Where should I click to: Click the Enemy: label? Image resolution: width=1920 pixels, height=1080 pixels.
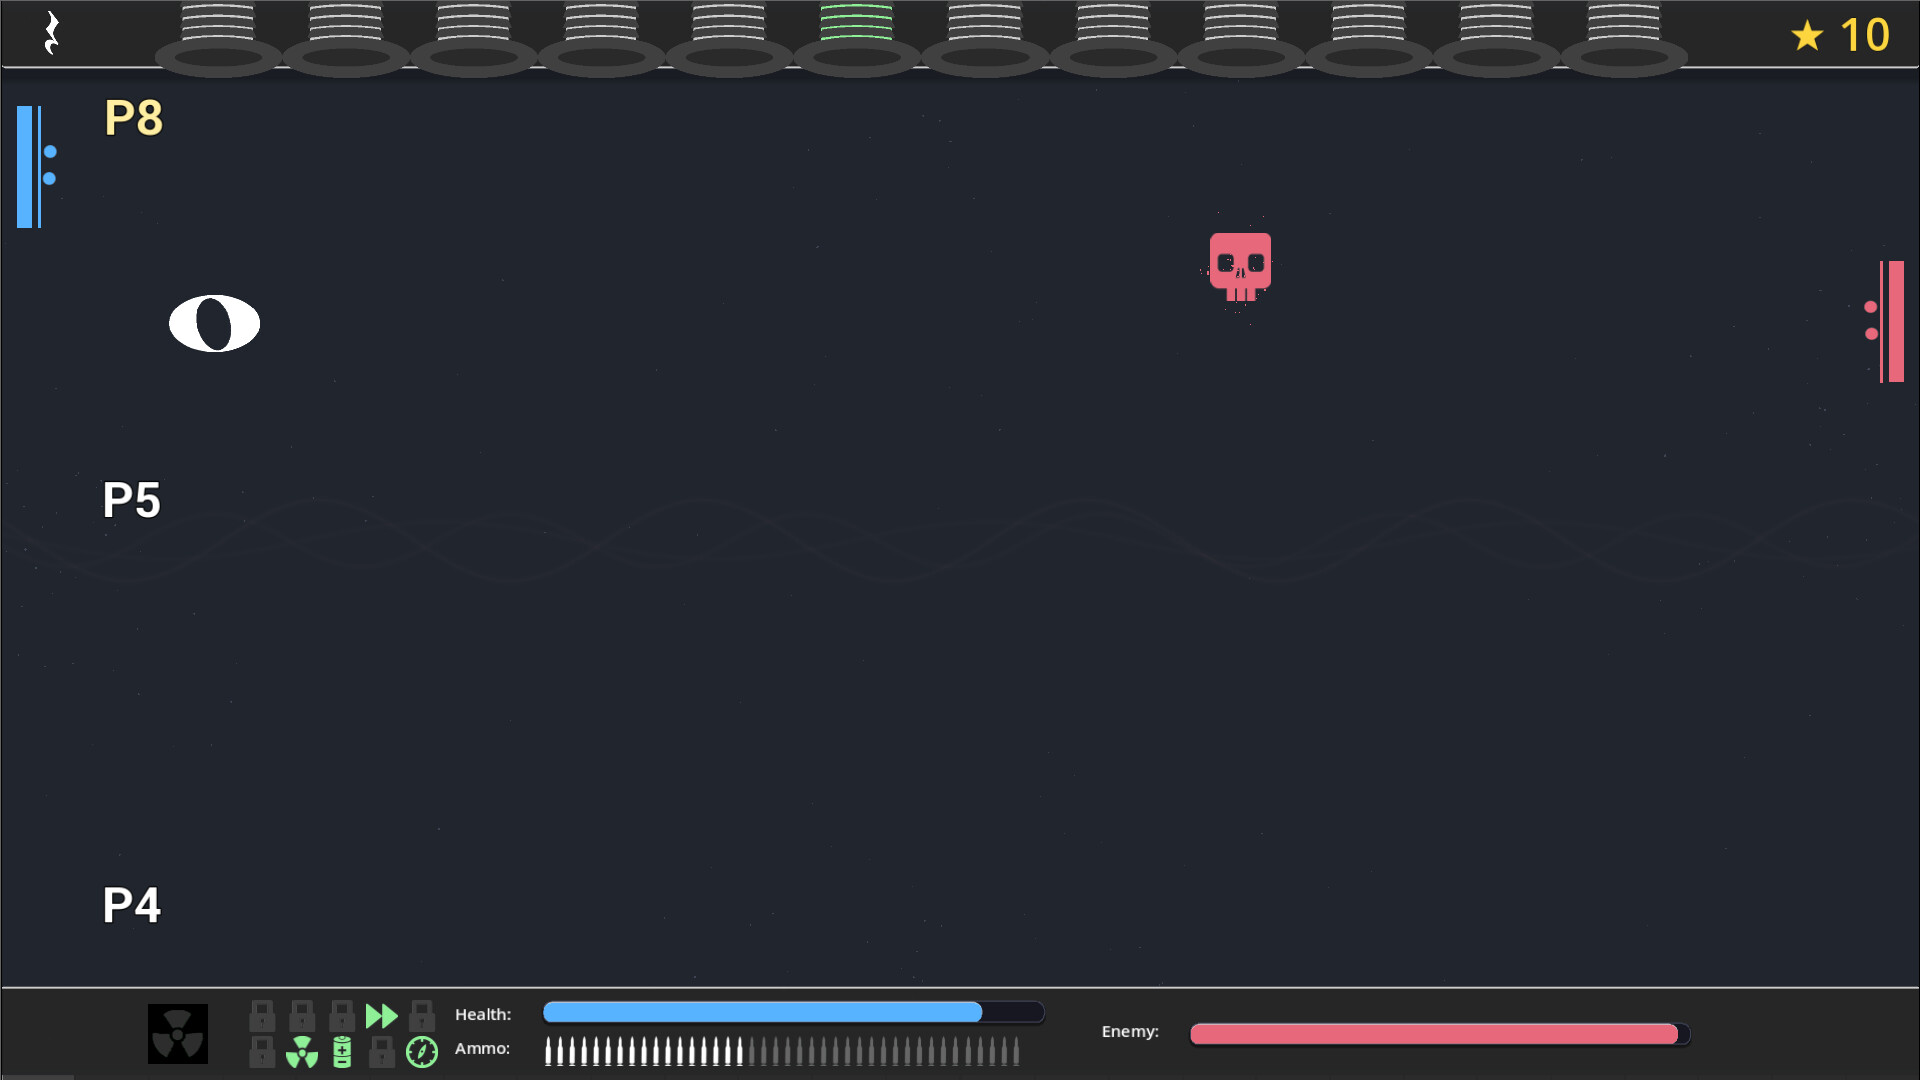1130,1032
